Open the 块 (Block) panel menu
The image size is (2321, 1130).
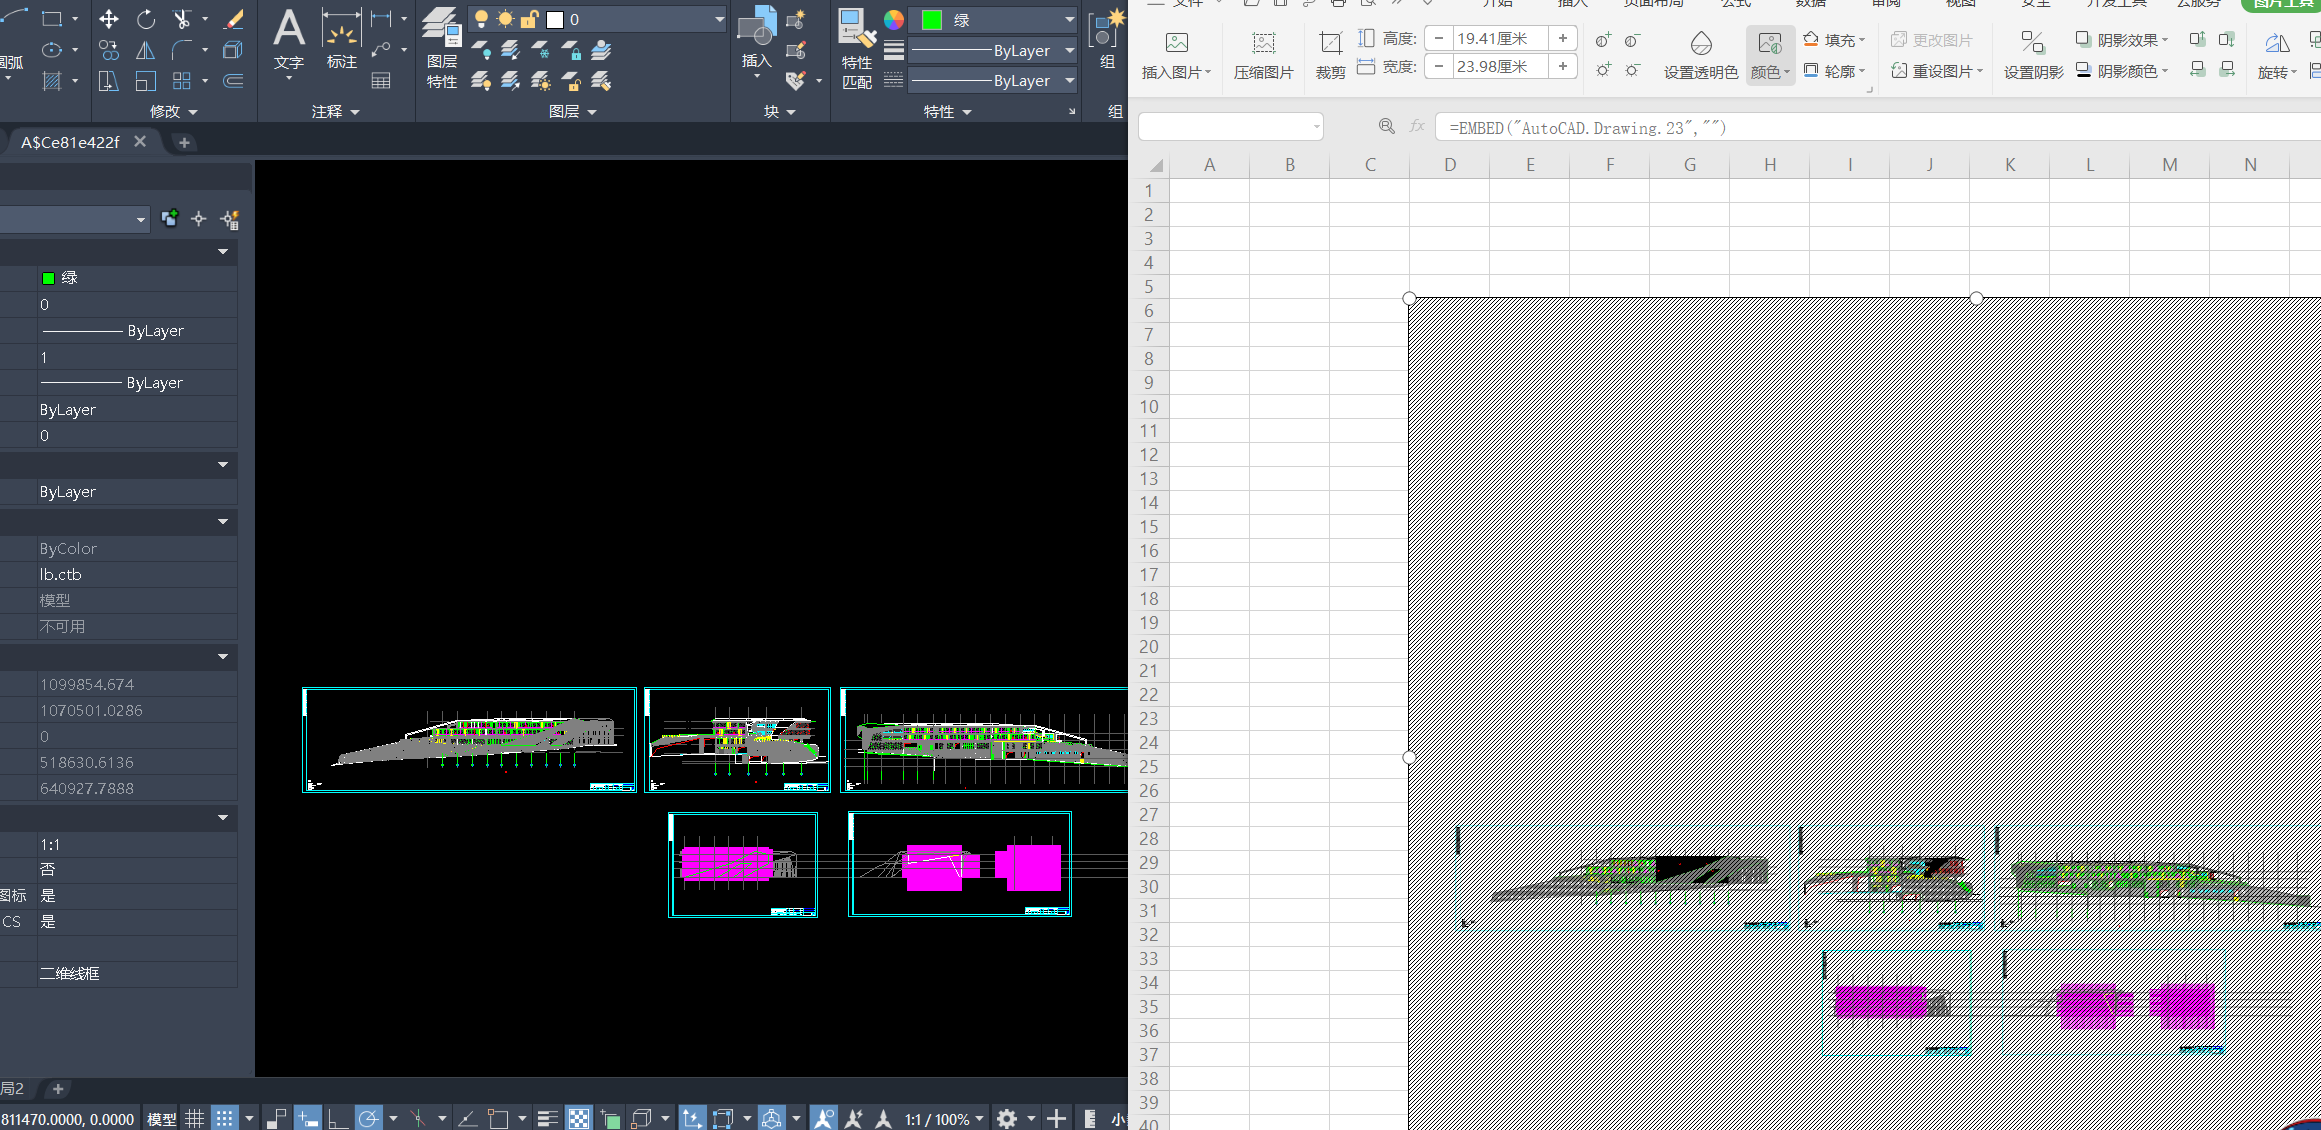pyautogui.click(x=779, y=111)
